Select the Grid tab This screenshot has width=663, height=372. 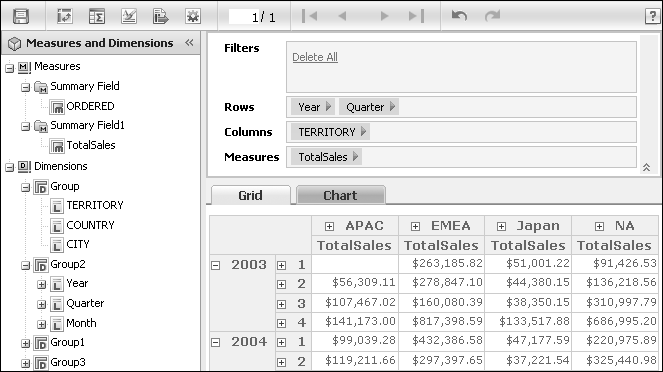click(x=250, y=195)
